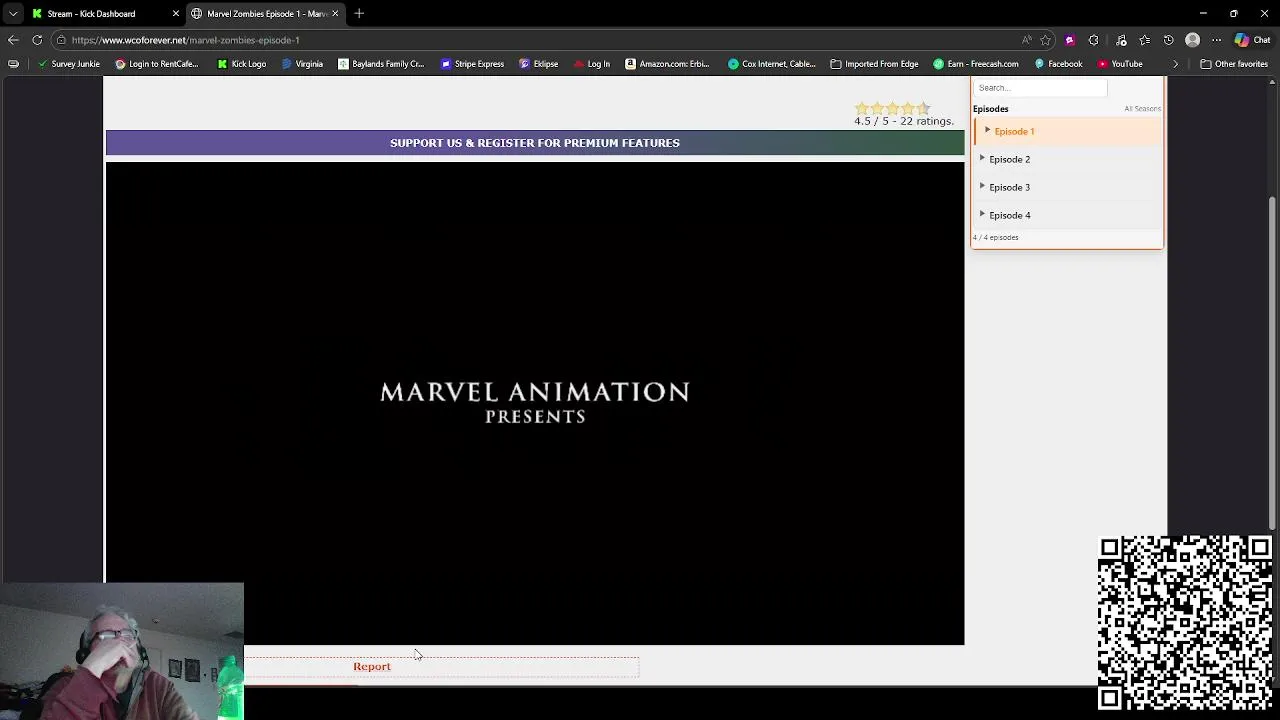Open the Baylands Family Cr... bookmark
This screenshot has height=720, width=1280.
pyautogui.click(x=381, y=64)
